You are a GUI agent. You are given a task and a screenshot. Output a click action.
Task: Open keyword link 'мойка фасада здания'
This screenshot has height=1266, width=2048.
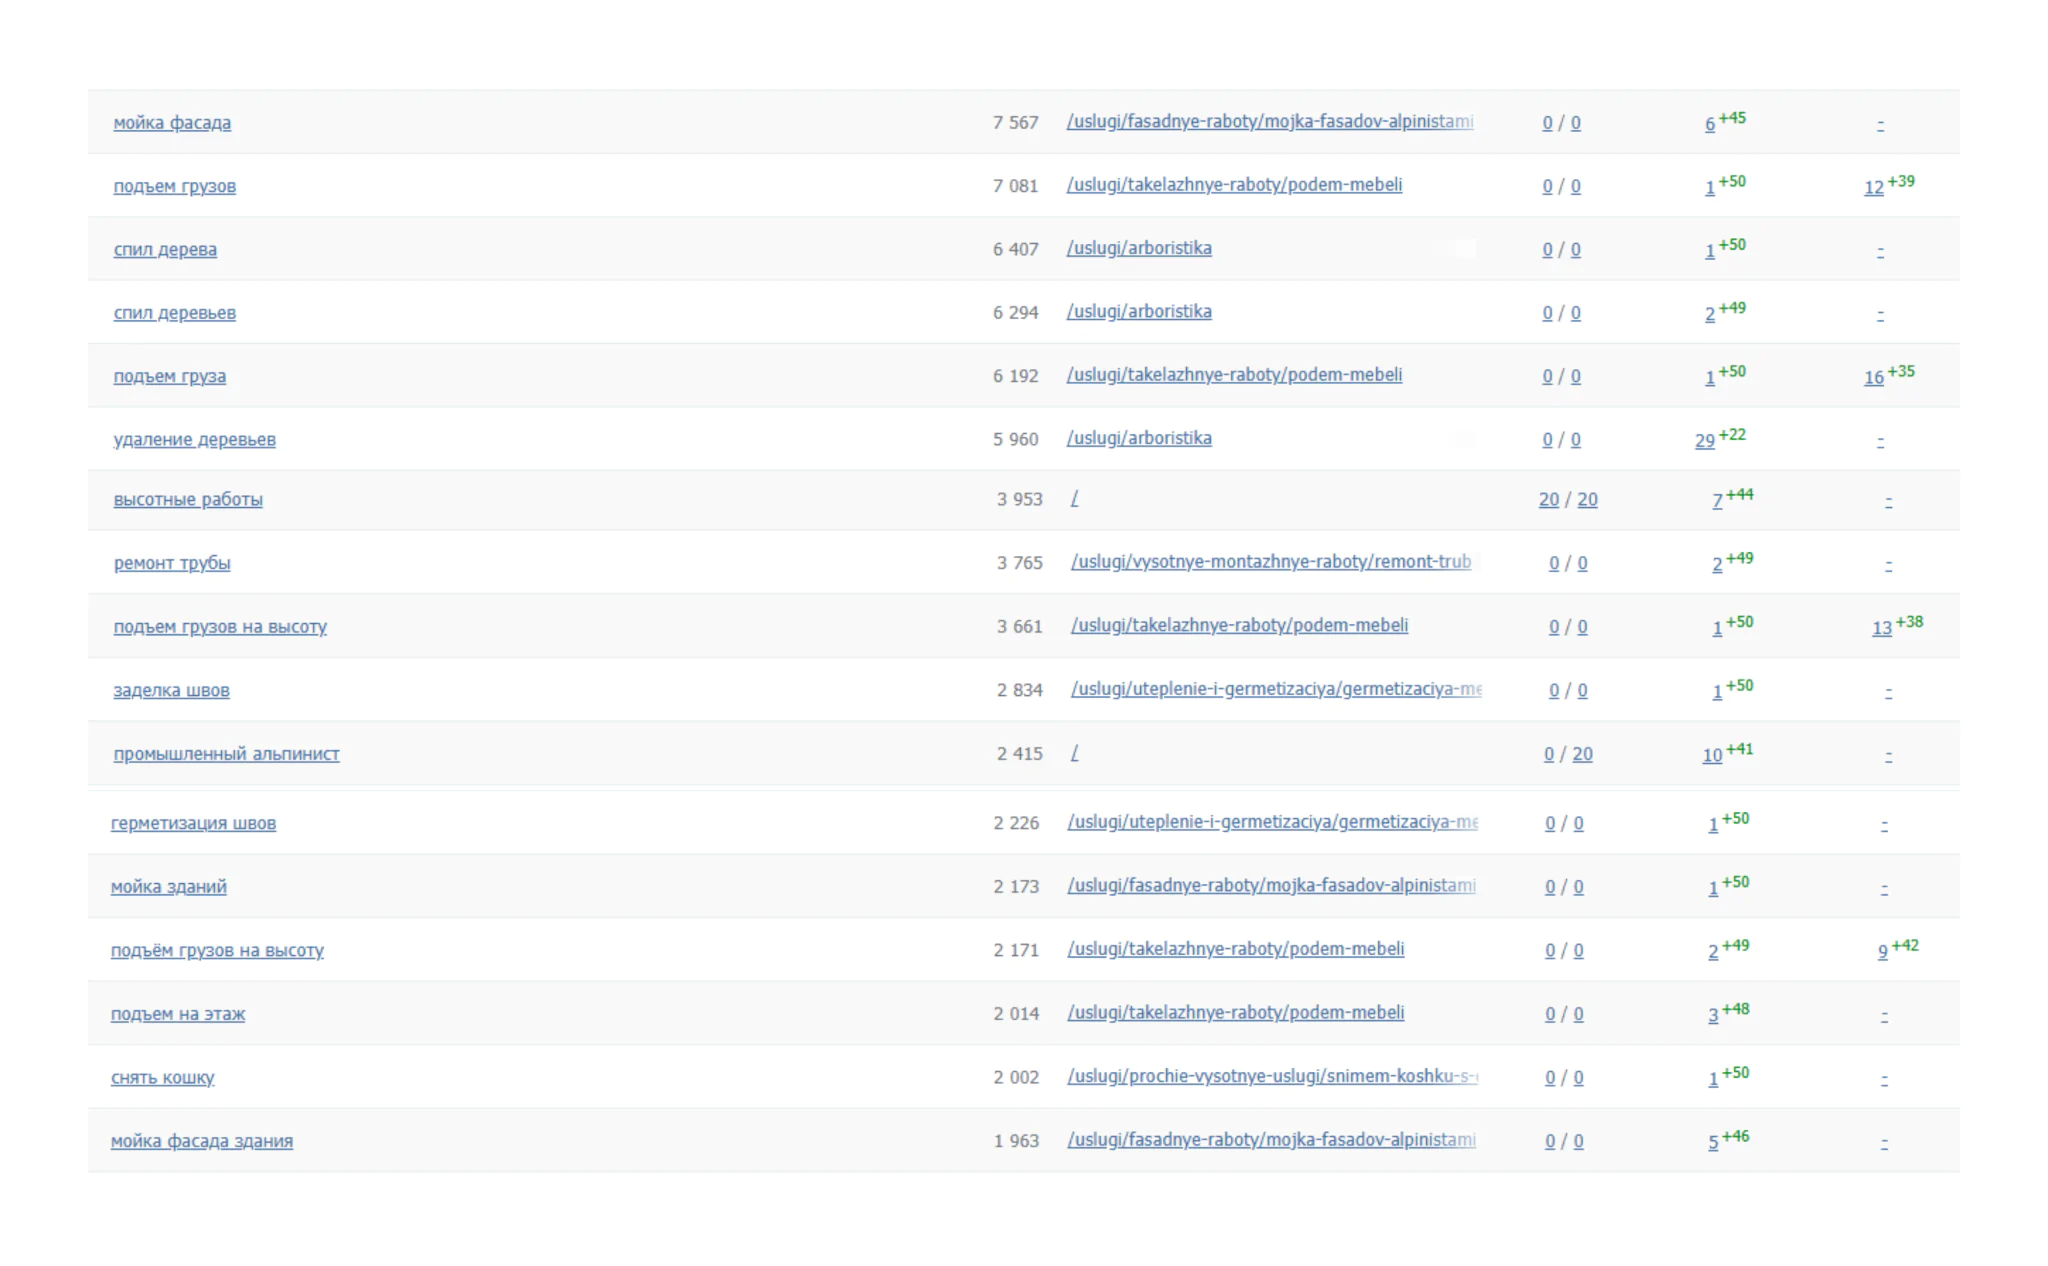click(201, 1141)
